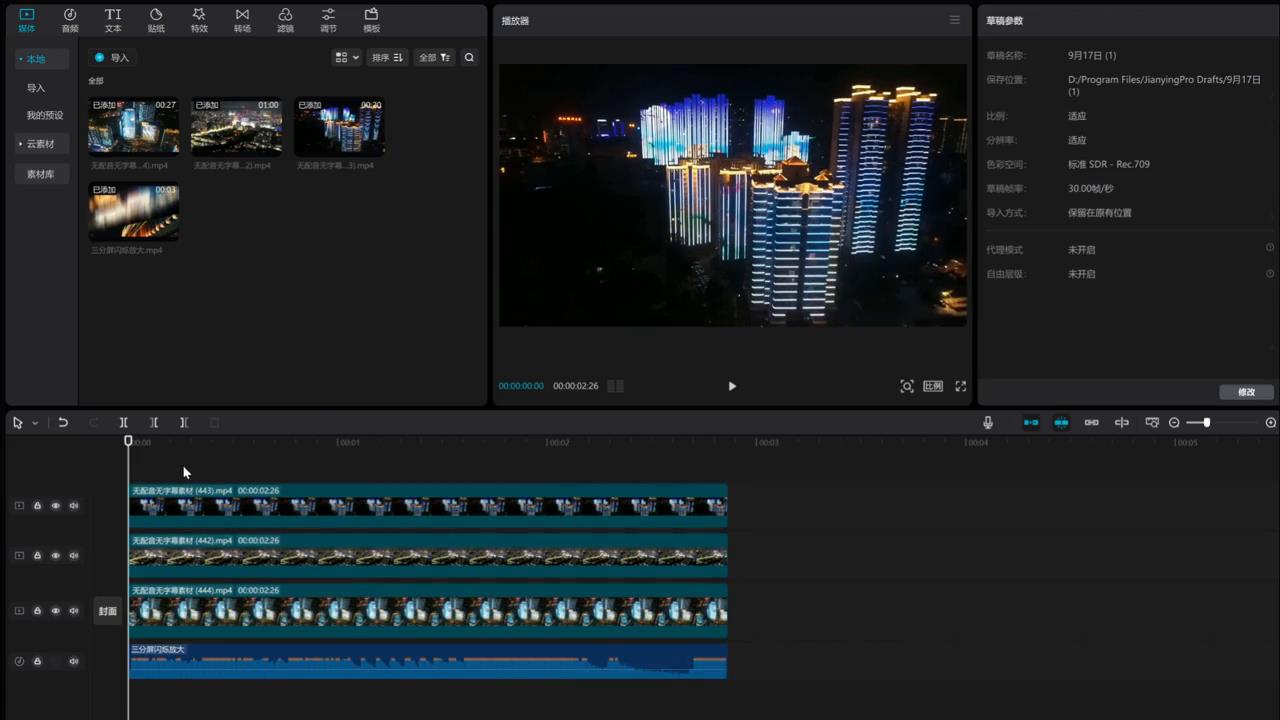The width and height of the screenshot is (1280, 720).
Task: Open the 排序 sort dropdown
Action: tap(387, 58)
